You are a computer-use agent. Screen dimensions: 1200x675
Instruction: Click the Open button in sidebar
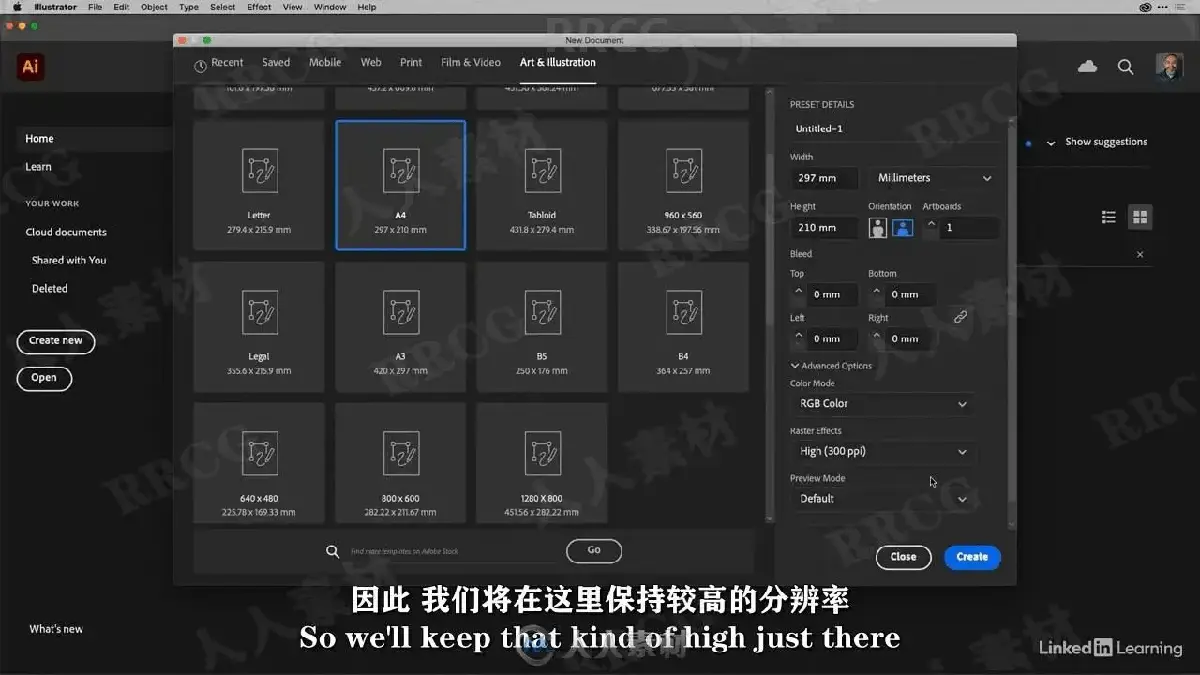[44, 378]
